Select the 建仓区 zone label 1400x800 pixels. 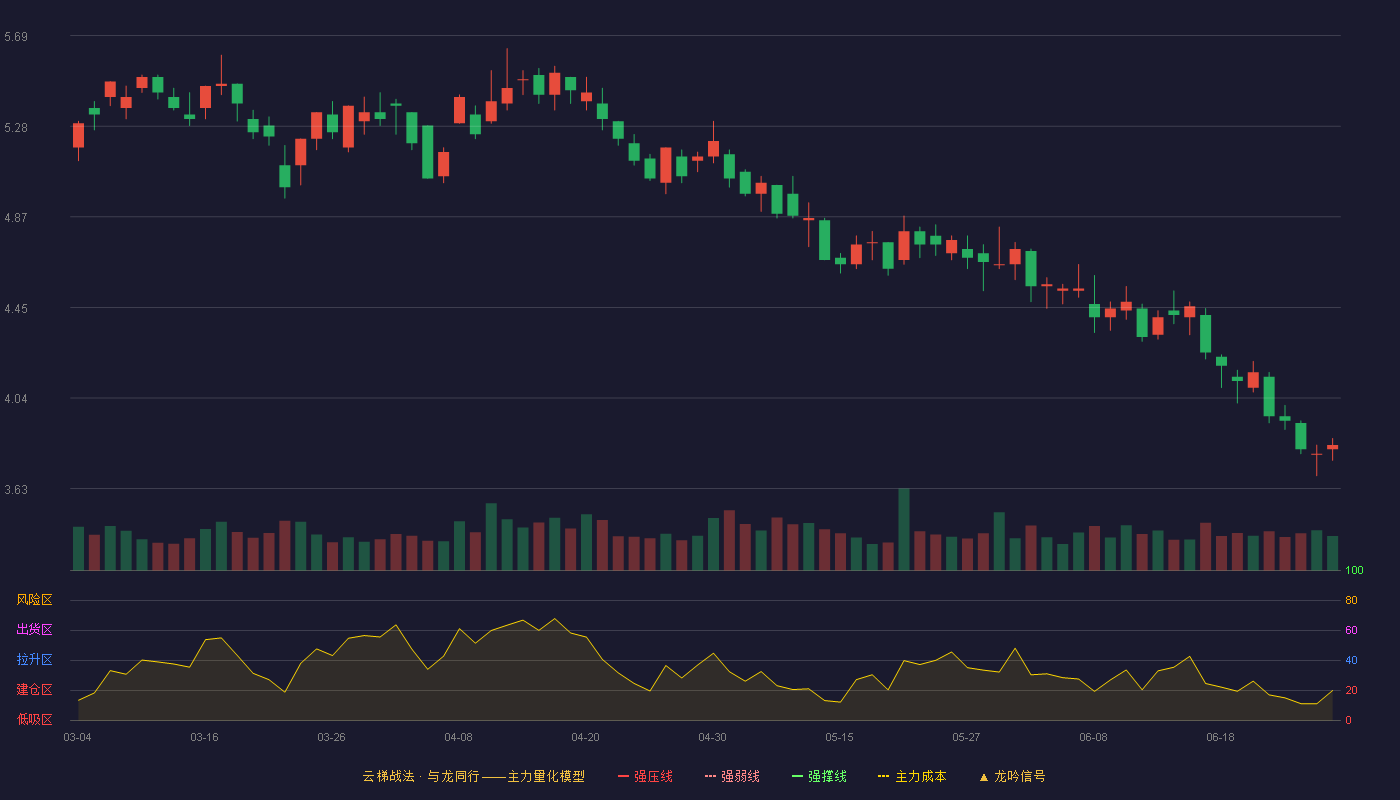click(x=34, y=690)
